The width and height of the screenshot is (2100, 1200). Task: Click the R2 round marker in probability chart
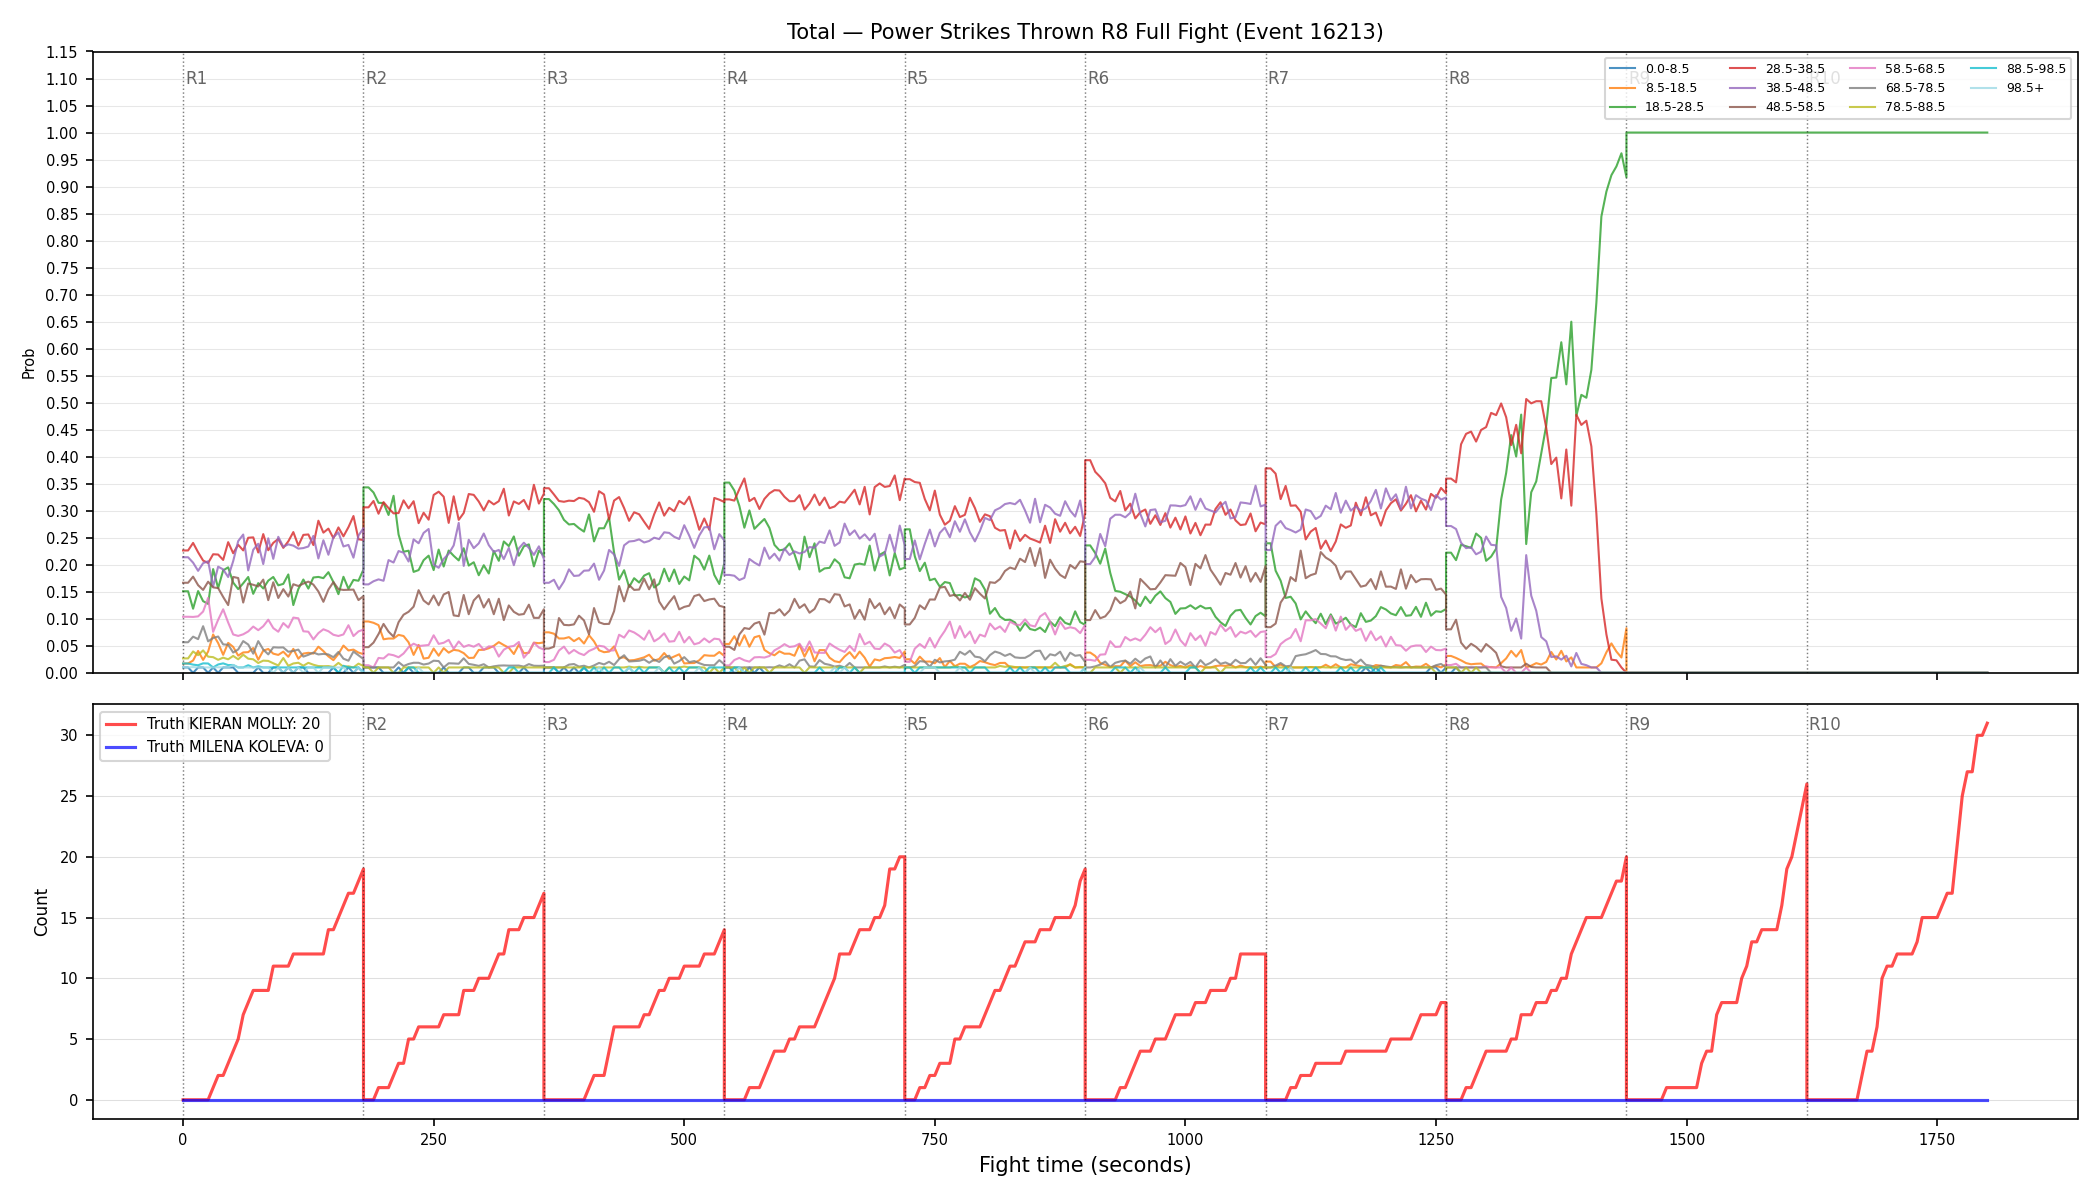click(376, 78)
